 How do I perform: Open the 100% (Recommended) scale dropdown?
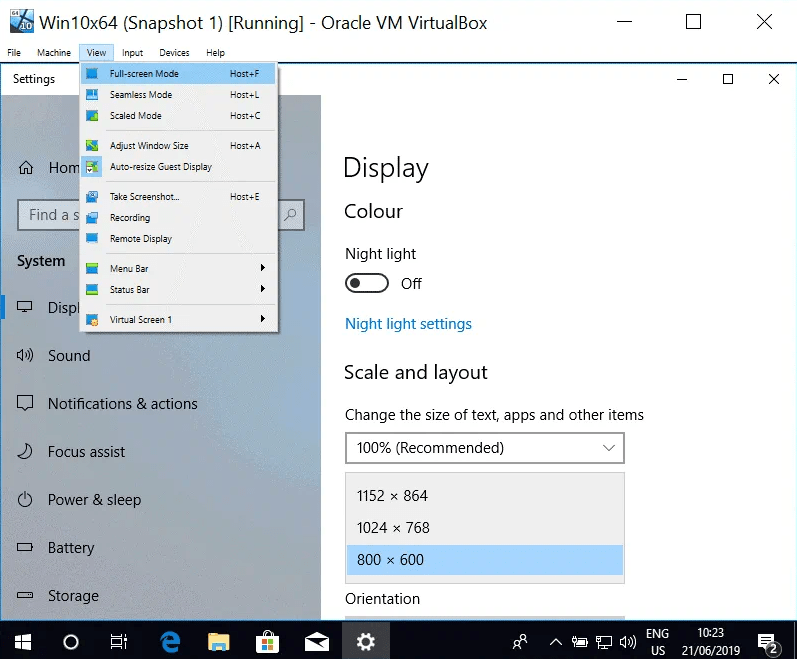[484, 448]
